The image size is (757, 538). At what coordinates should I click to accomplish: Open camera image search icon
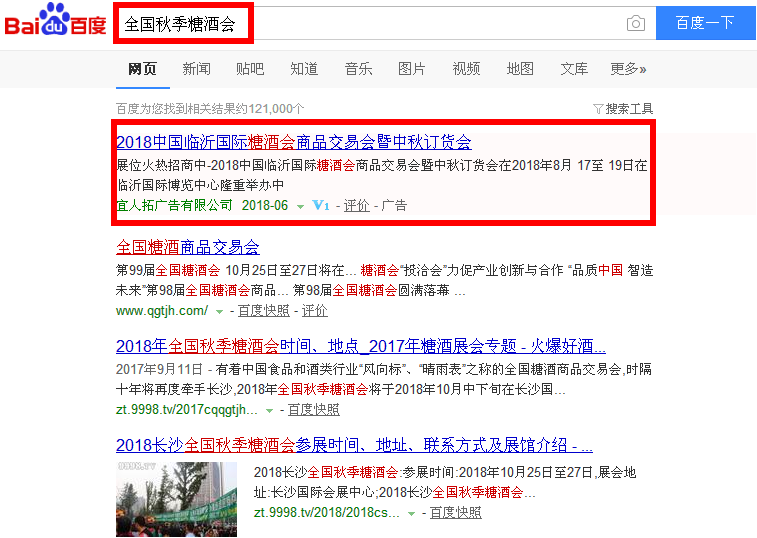635,23
